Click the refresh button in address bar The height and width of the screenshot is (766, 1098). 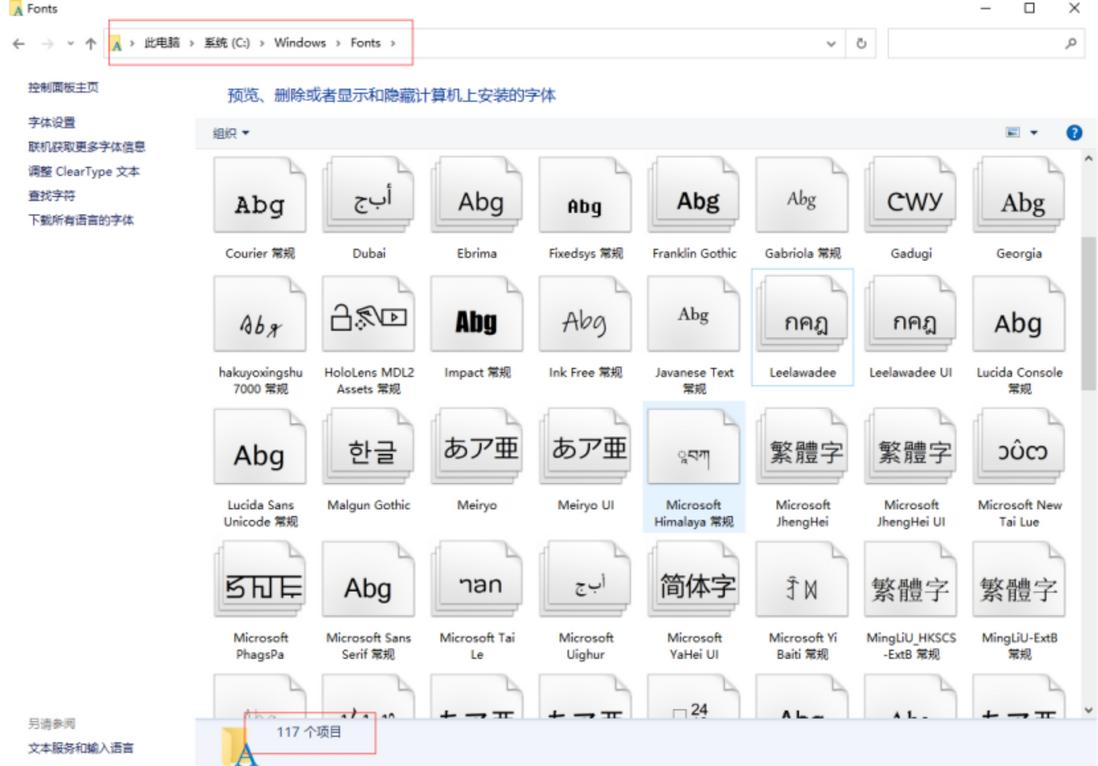click(861, 43)
